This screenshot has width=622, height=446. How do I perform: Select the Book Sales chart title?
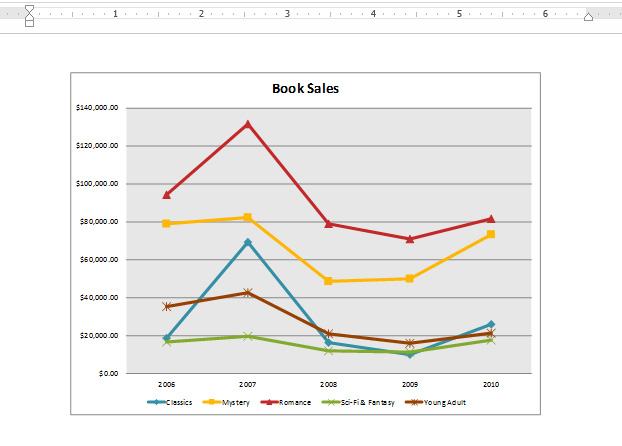coord(305,88)
